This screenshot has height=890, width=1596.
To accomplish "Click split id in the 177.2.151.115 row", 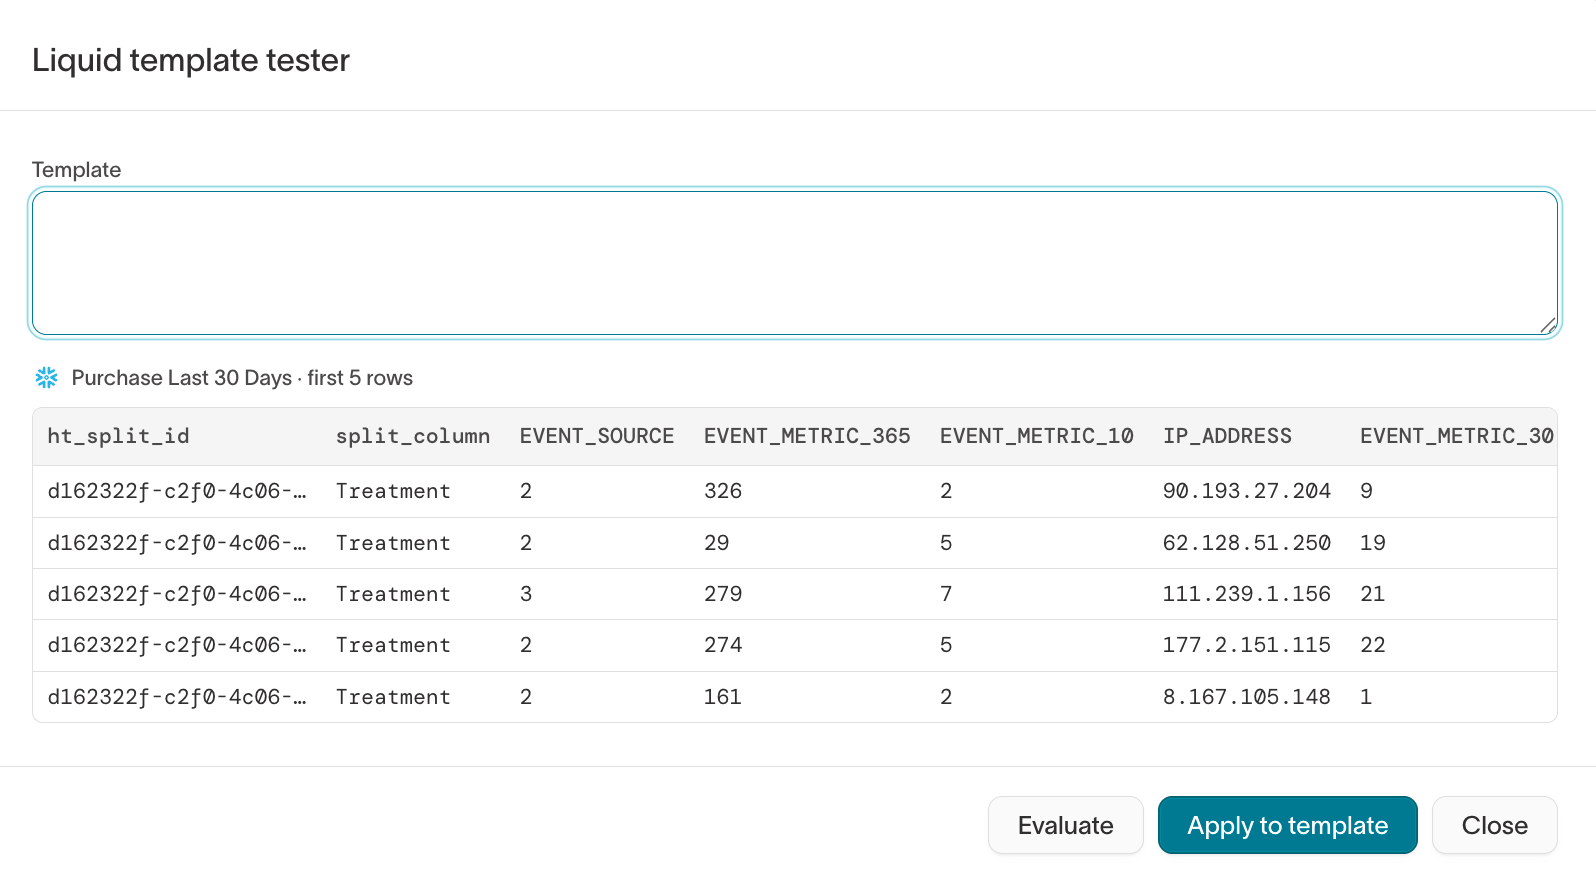I will 177,645.
